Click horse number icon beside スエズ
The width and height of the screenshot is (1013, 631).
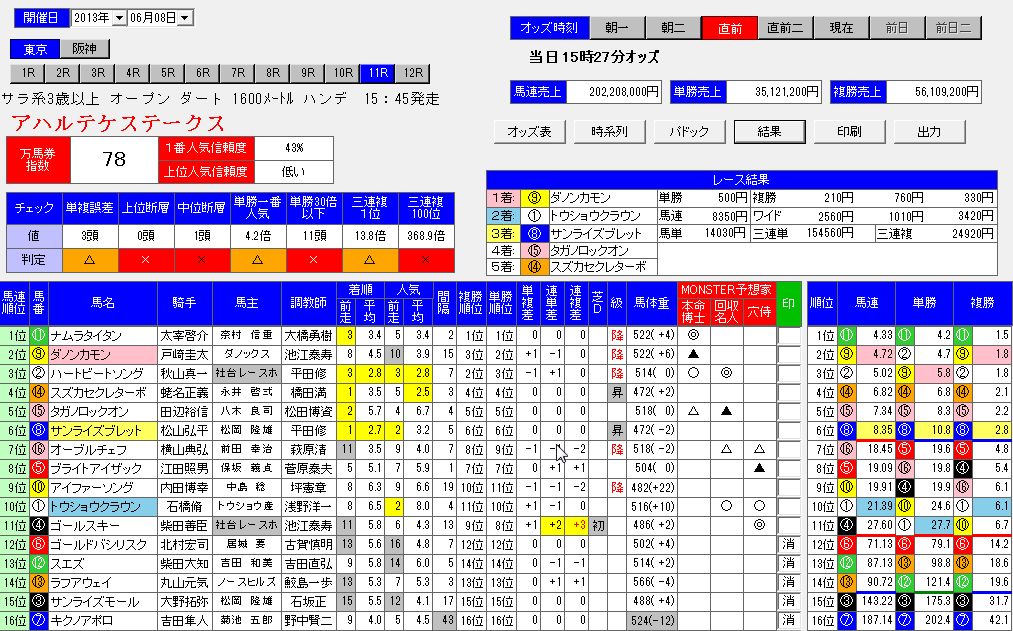click(39, 563)
